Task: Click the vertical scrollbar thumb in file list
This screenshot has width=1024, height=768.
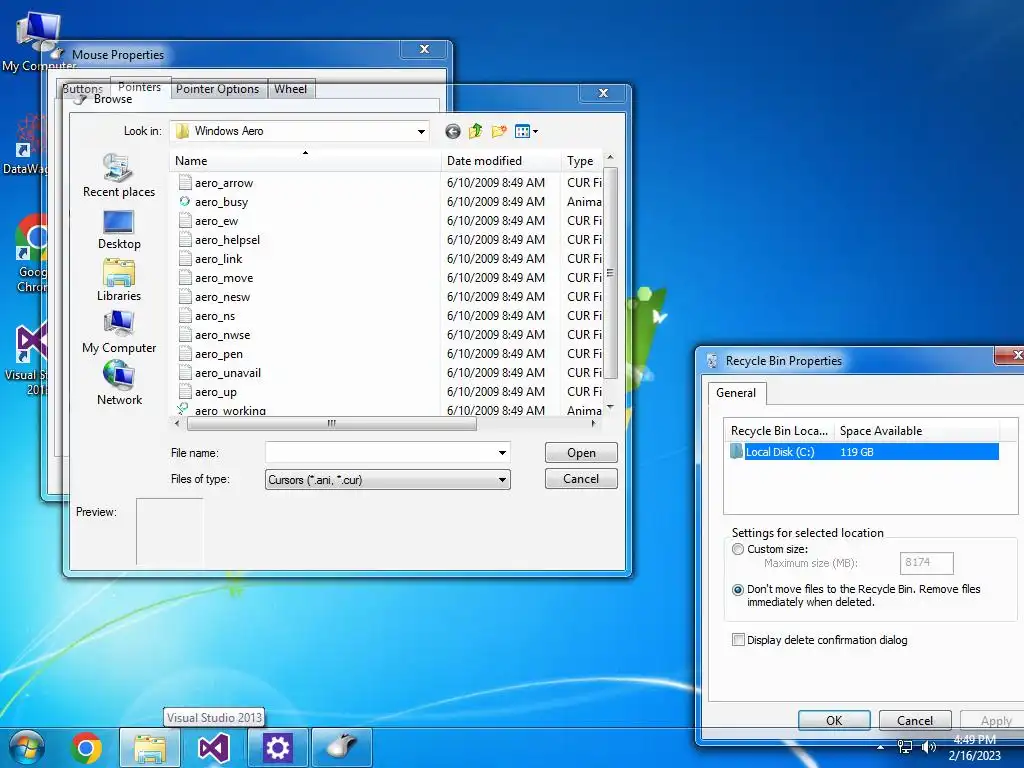Action: tap(610, 272)
